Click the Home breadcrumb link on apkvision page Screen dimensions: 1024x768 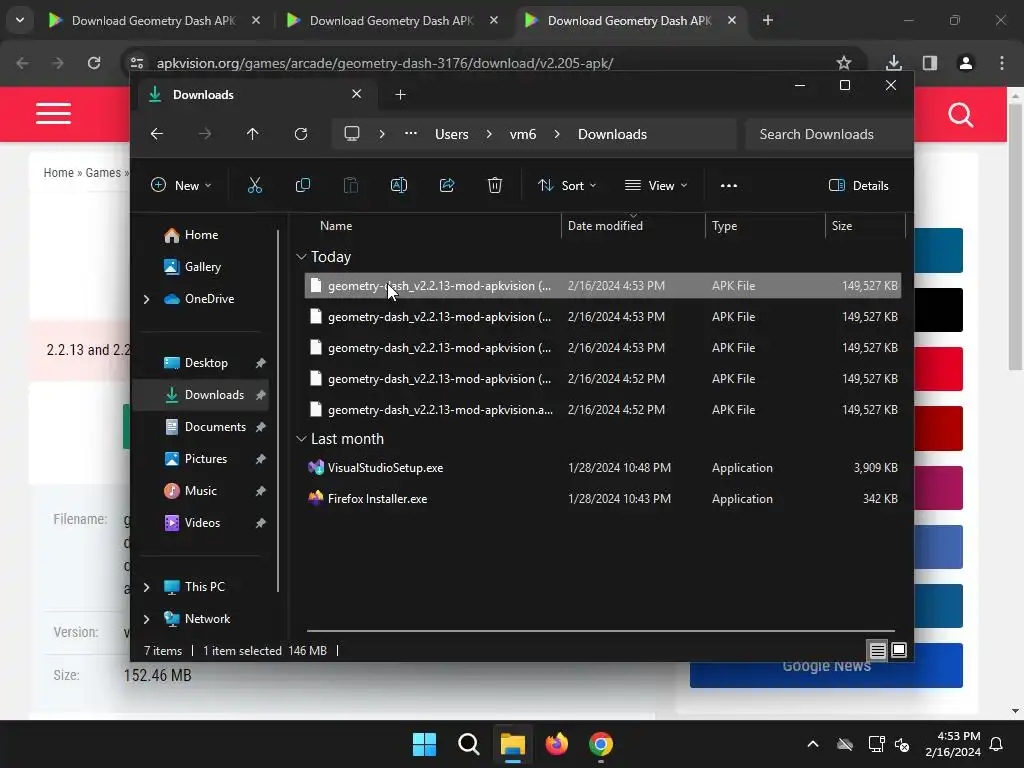pyautogui.click(x=59, y=172)
